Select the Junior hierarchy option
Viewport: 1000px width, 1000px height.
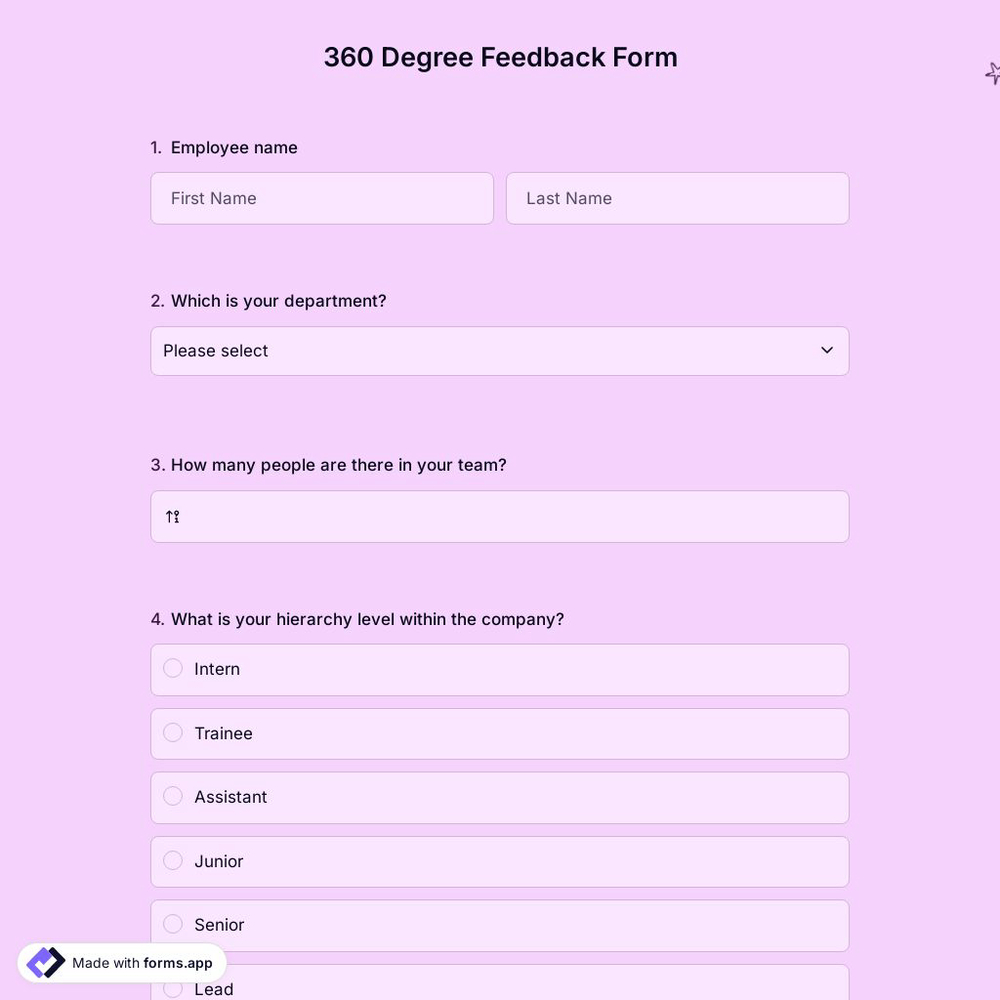[x=172, y=860]
